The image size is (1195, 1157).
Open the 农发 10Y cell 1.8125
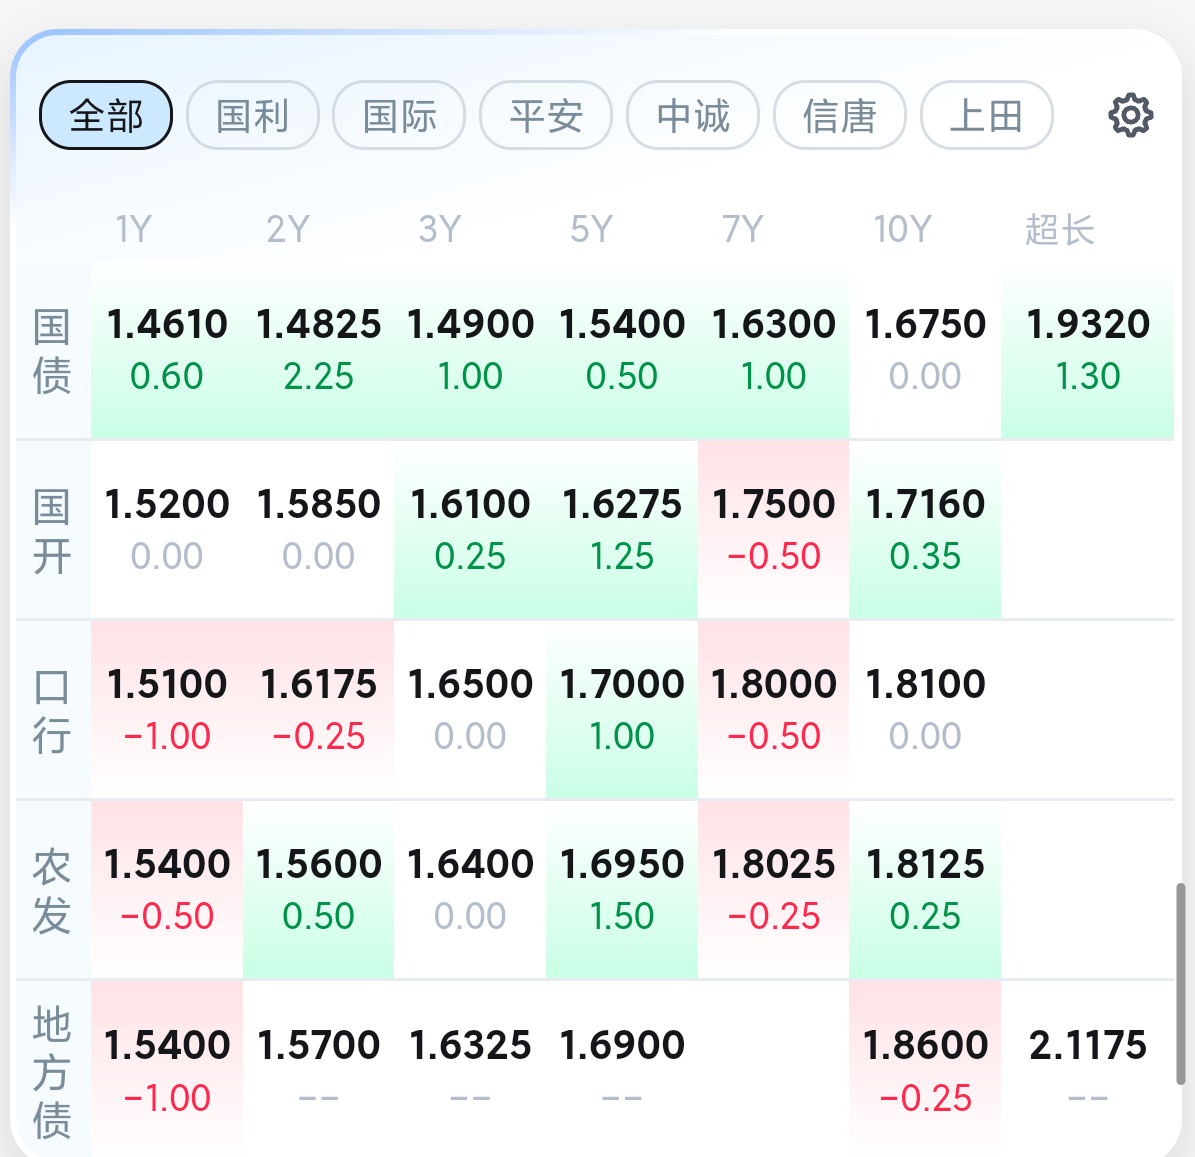[925, 889]
